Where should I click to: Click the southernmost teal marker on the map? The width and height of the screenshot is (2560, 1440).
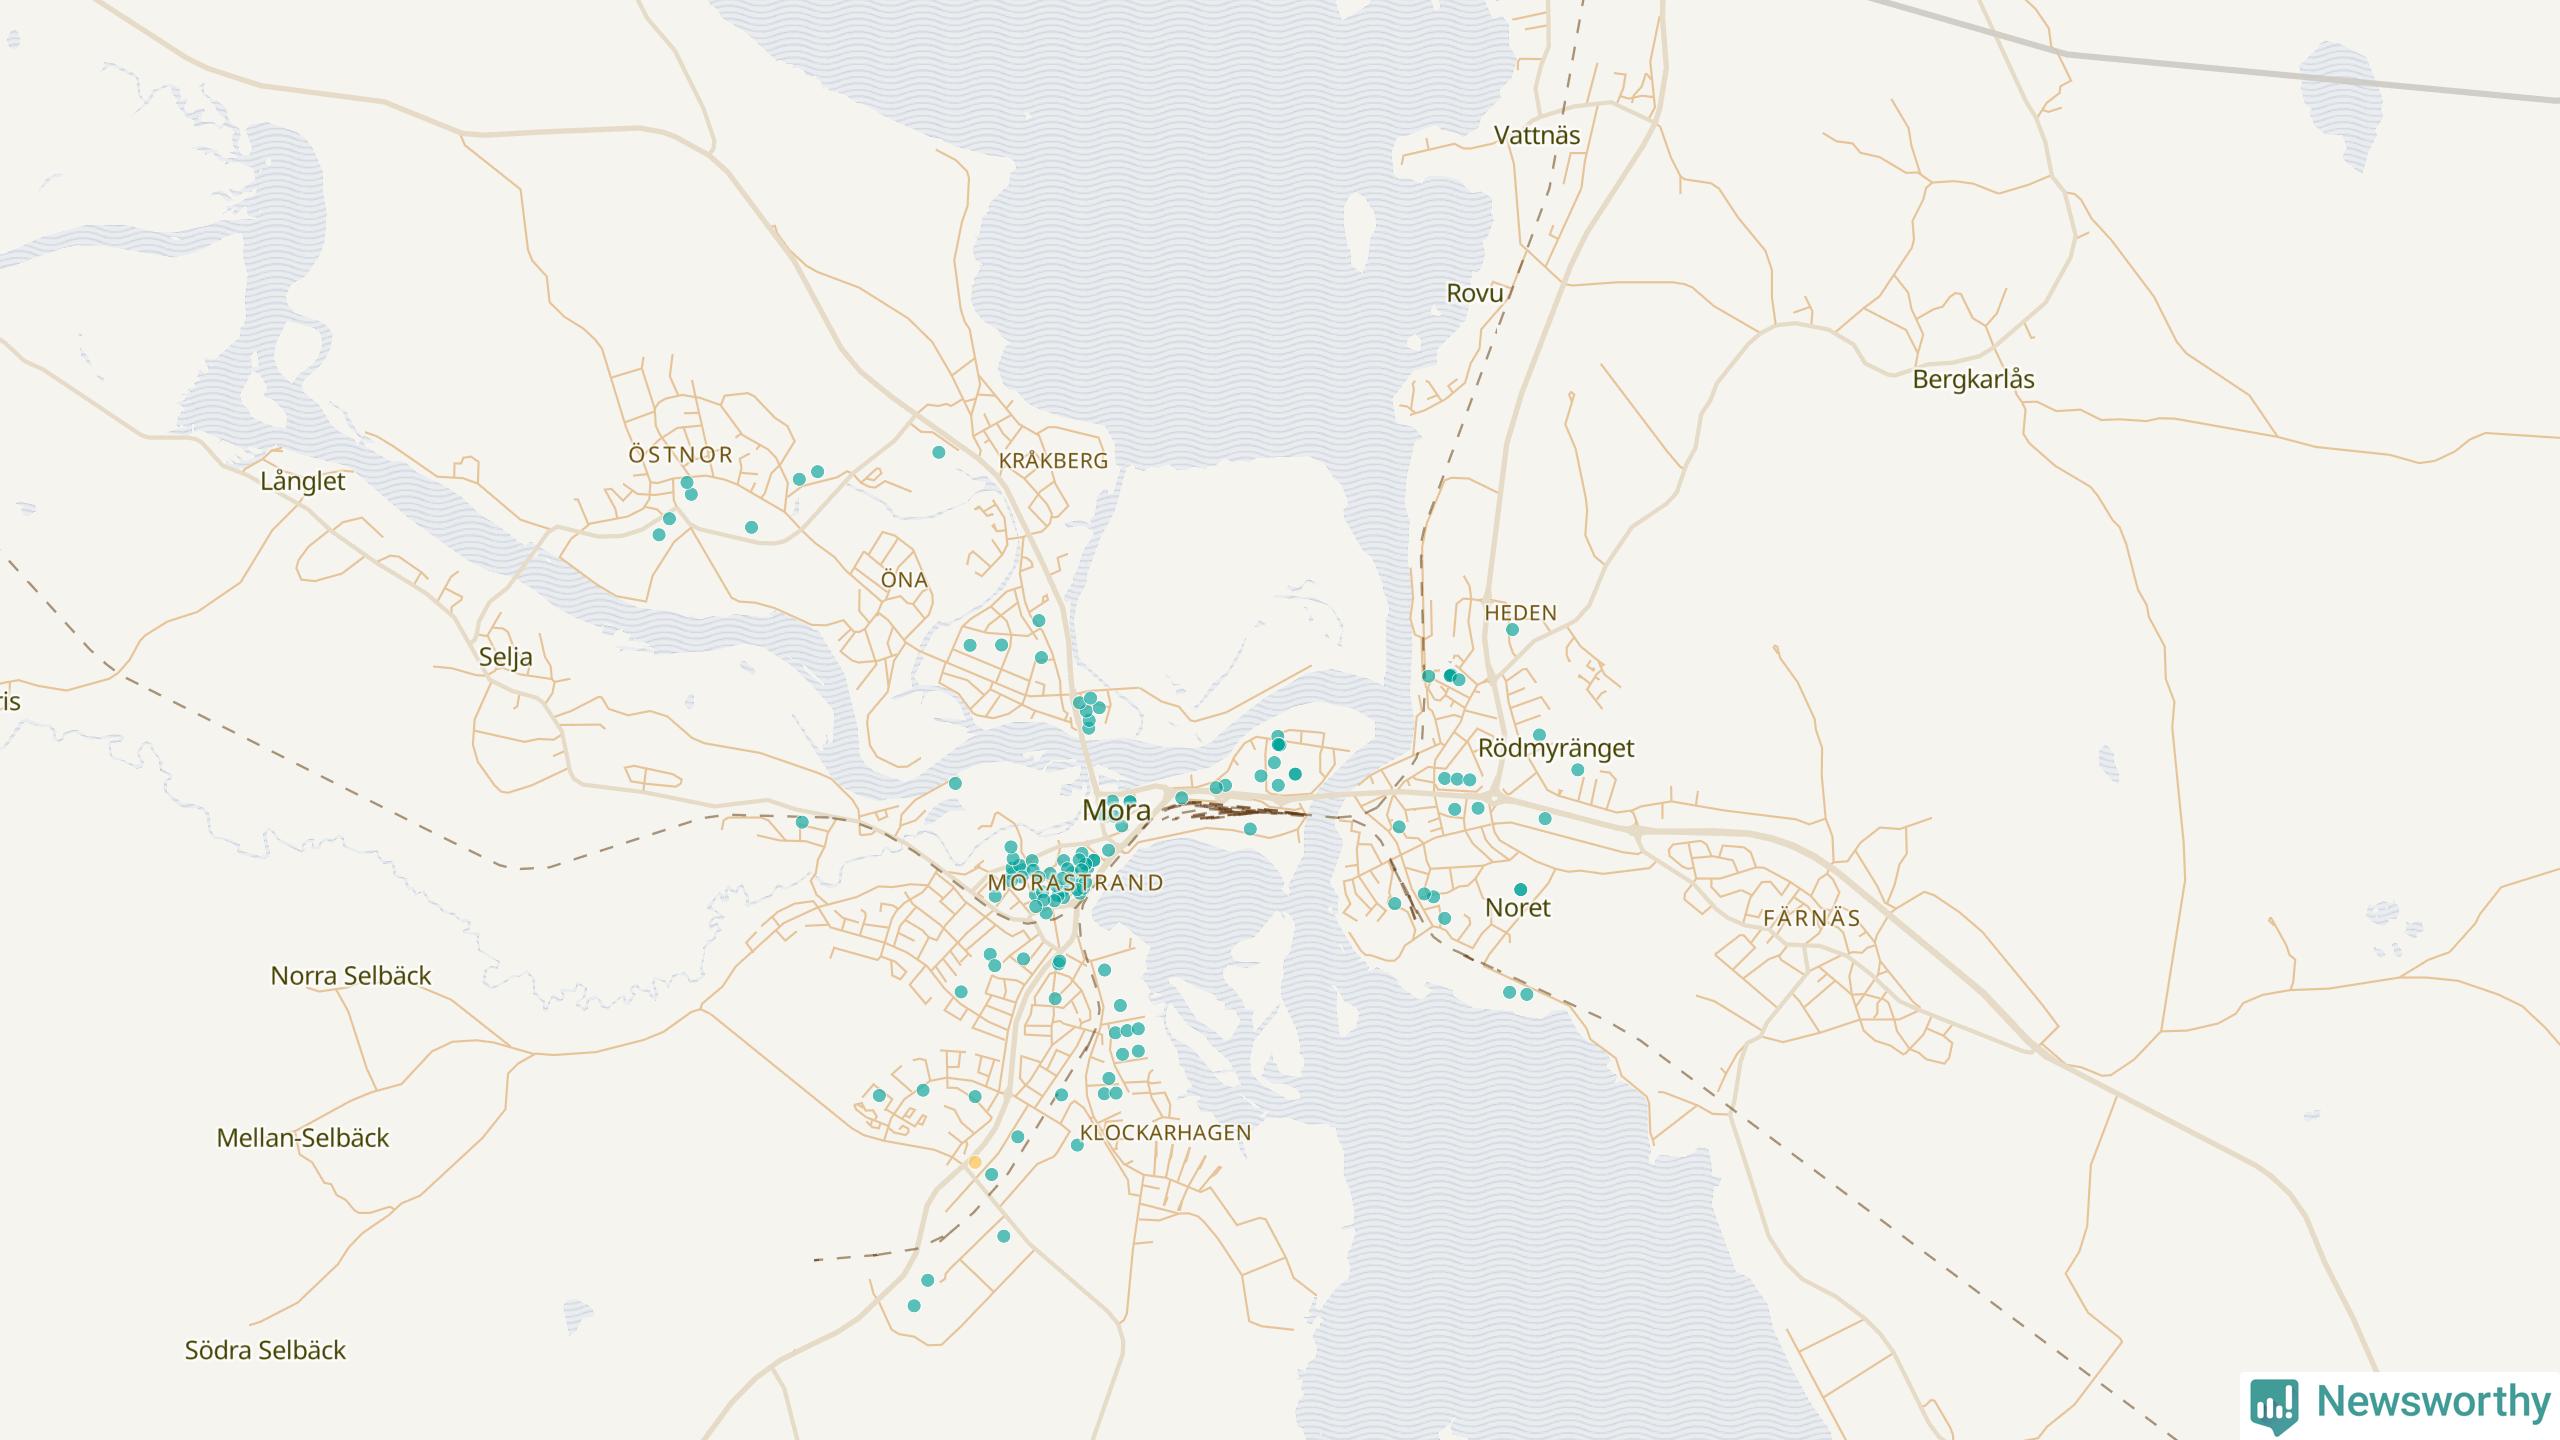tap(913, 1306)
